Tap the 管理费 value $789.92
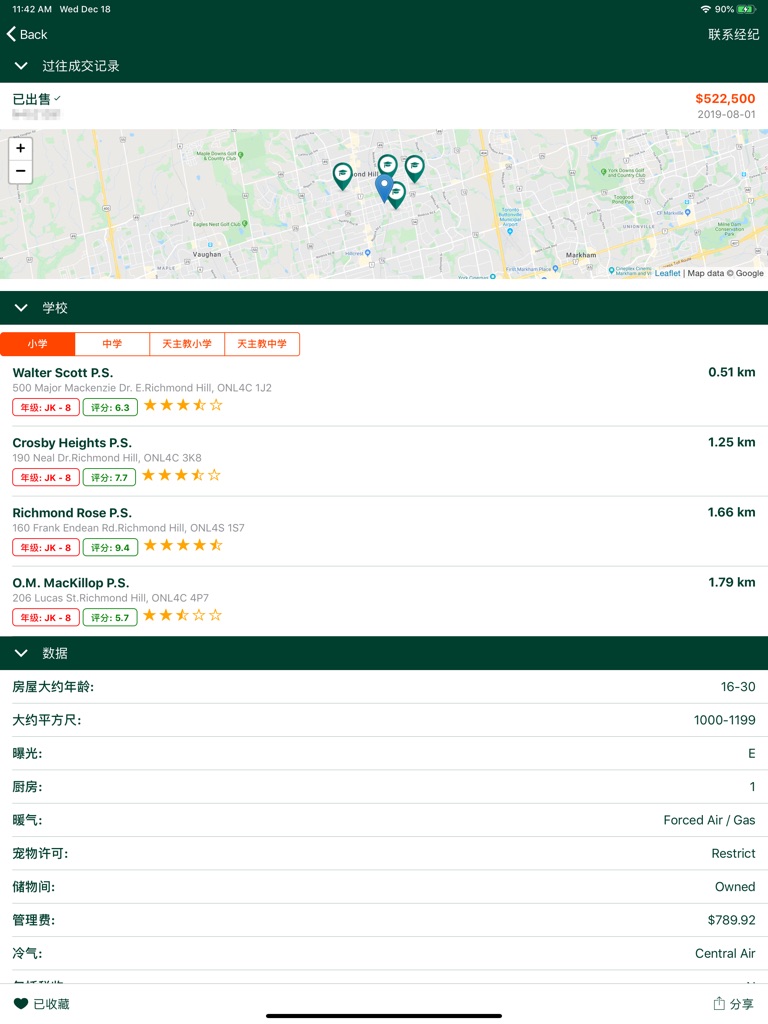 [731, 920]
